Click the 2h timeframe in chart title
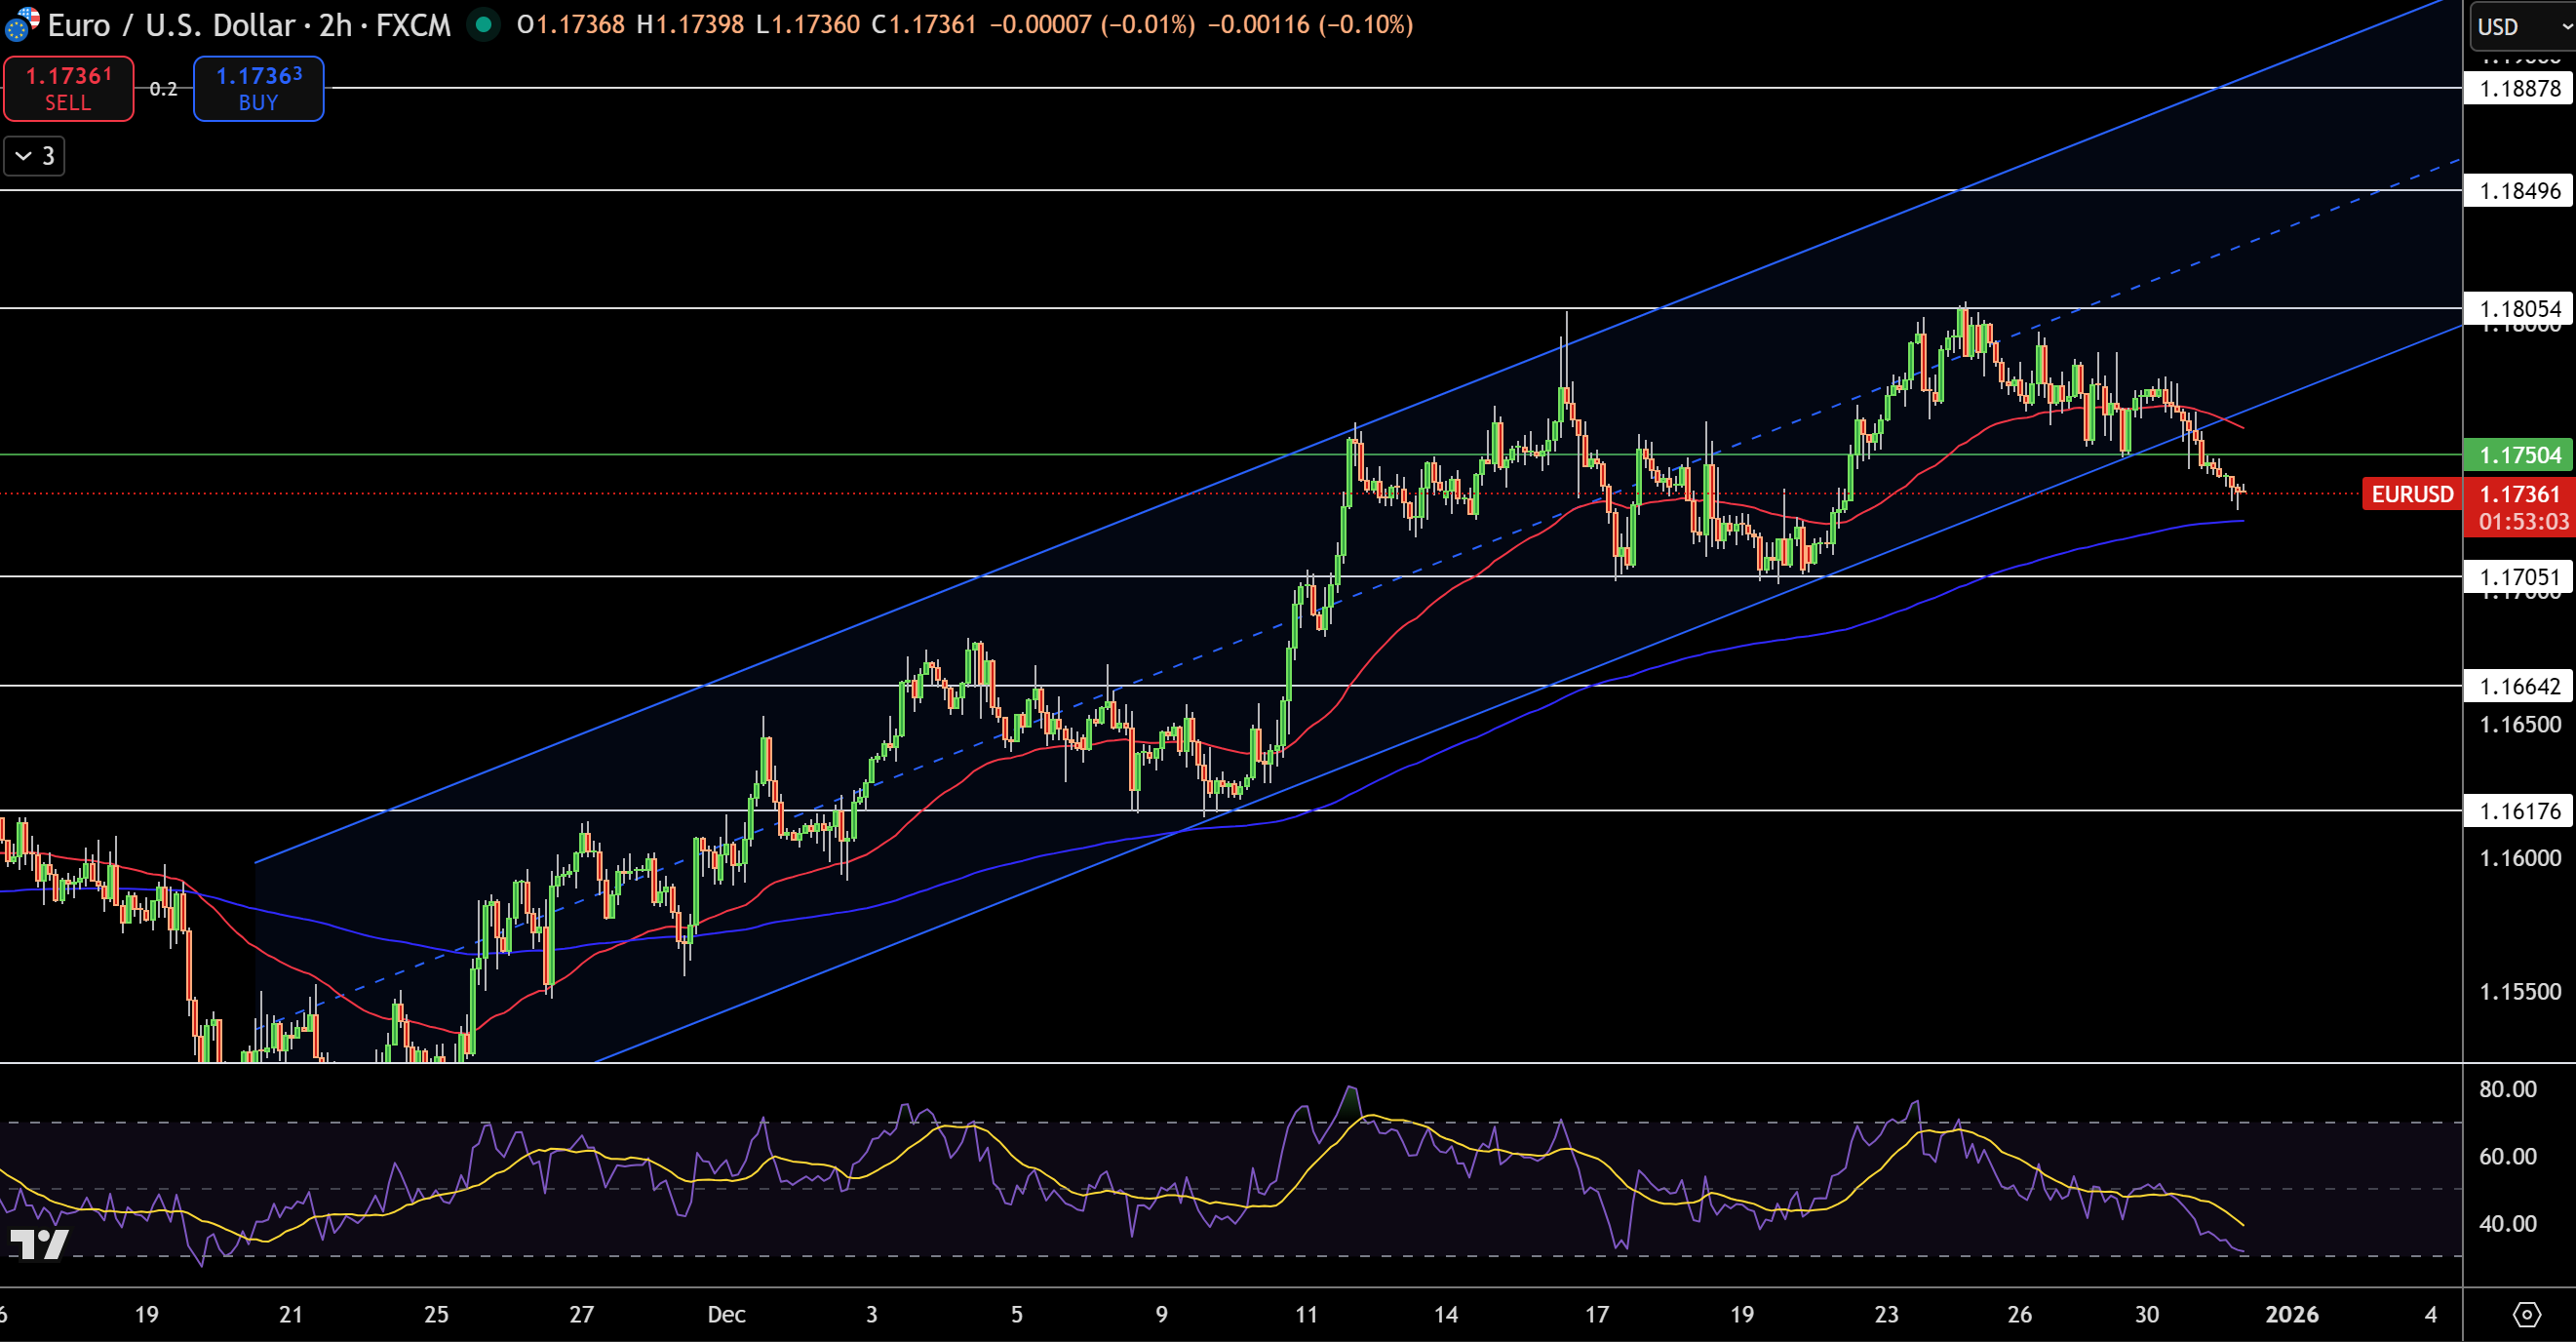This screenshot has width=2576, height=1342. (x=335, y=24)
